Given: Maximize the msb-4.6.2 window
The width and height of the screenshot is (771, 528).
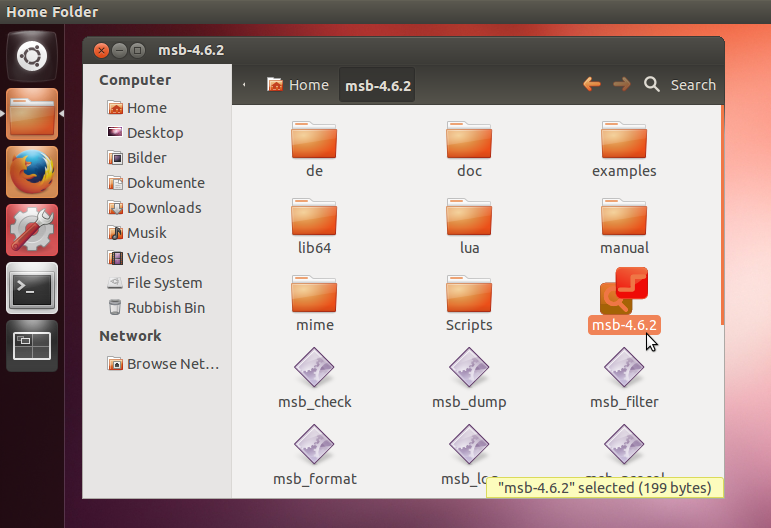Looking at the screenshot, I should tap(138, 50).
